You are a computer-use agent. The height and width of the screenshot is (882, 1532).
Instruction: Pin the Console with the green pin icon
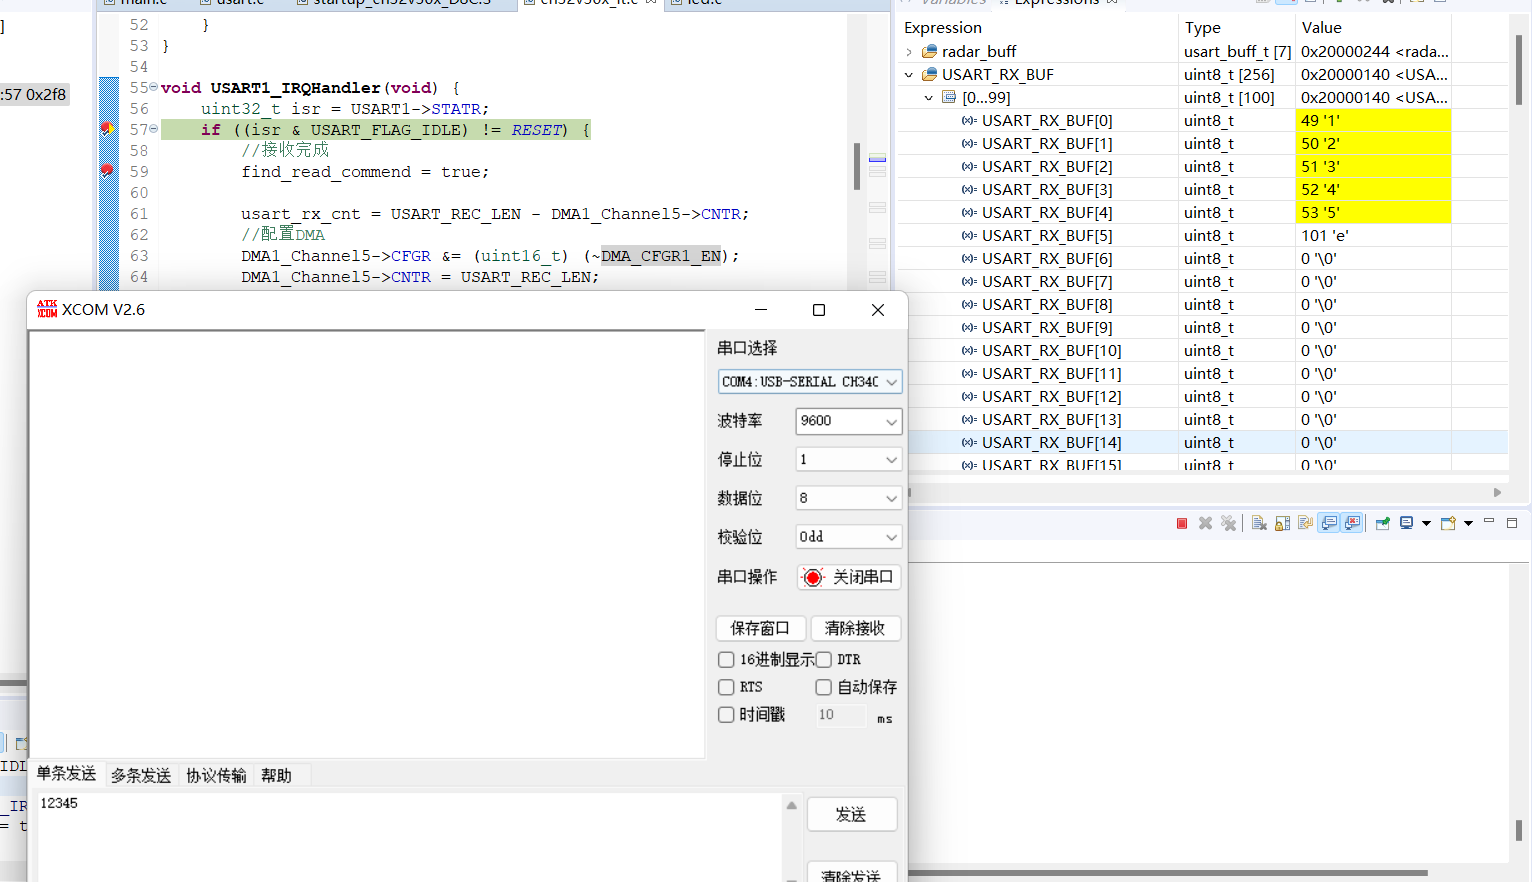[x=1383, y=522]
